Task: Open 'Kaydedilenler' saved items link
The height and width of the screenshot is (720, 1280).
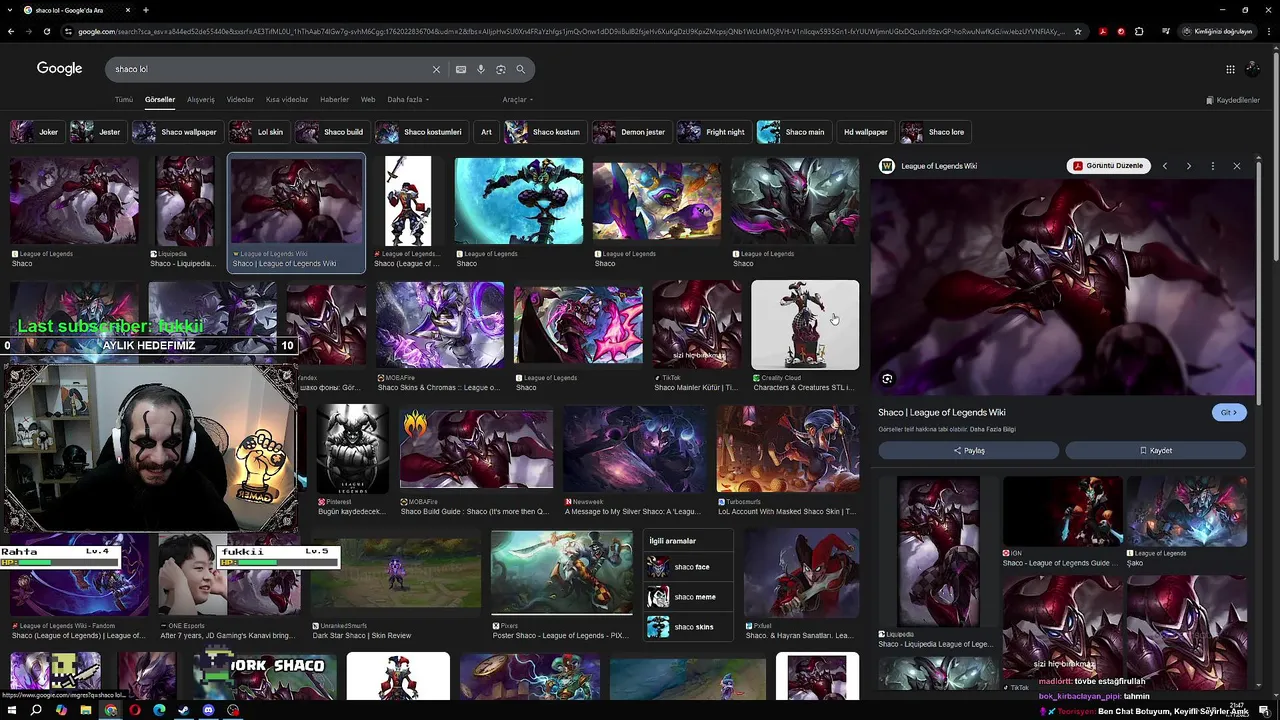Action: pyautogui.click(x=1233, y=100)
